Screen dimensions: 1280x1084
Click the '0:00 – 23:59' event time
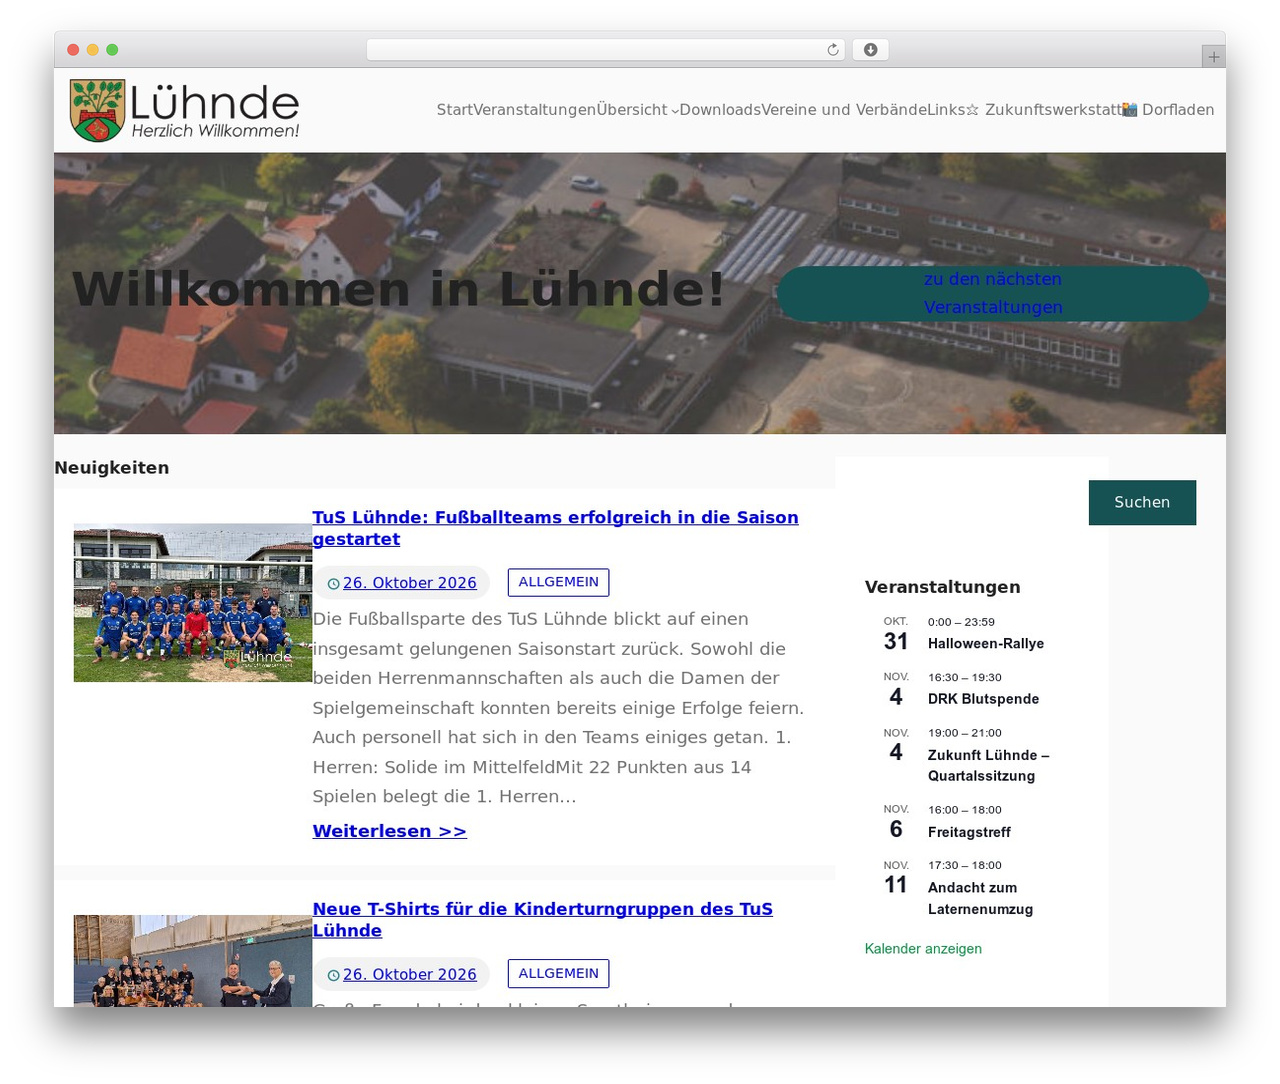pos(961,622)
